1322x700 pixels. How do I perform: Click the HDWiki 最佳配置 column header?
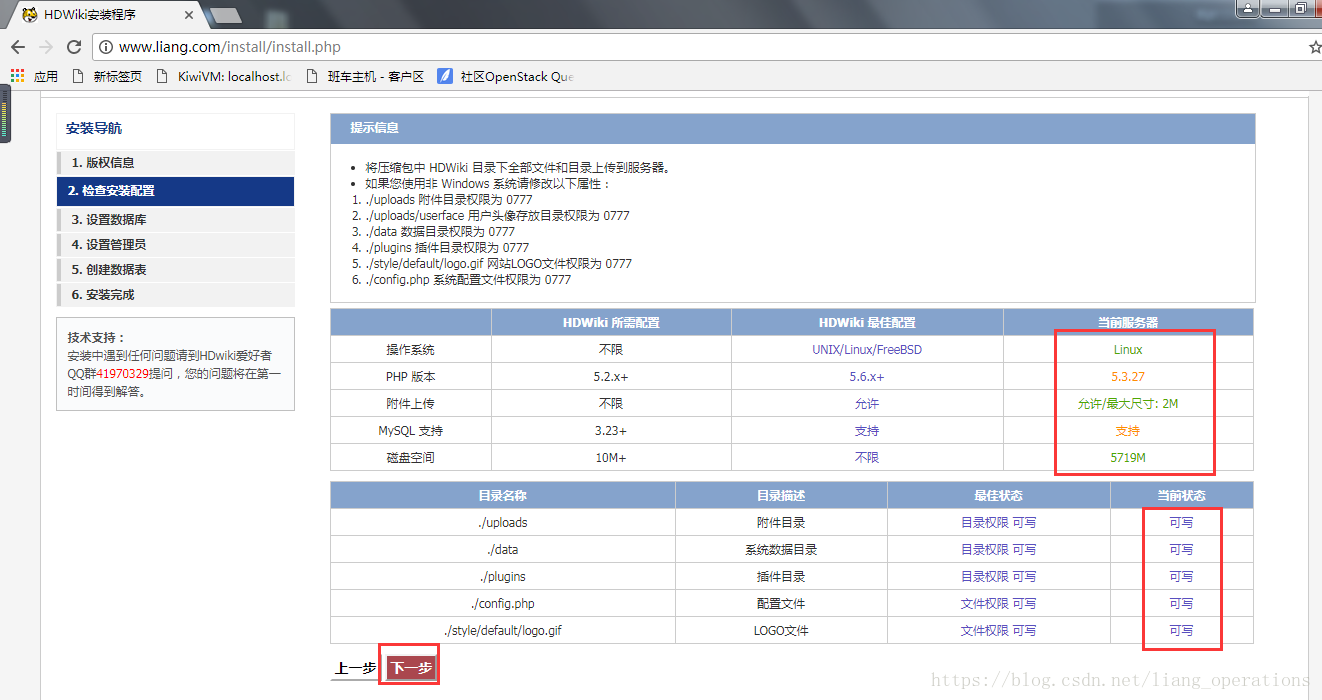pyautogui.click(x=867, y=323)
